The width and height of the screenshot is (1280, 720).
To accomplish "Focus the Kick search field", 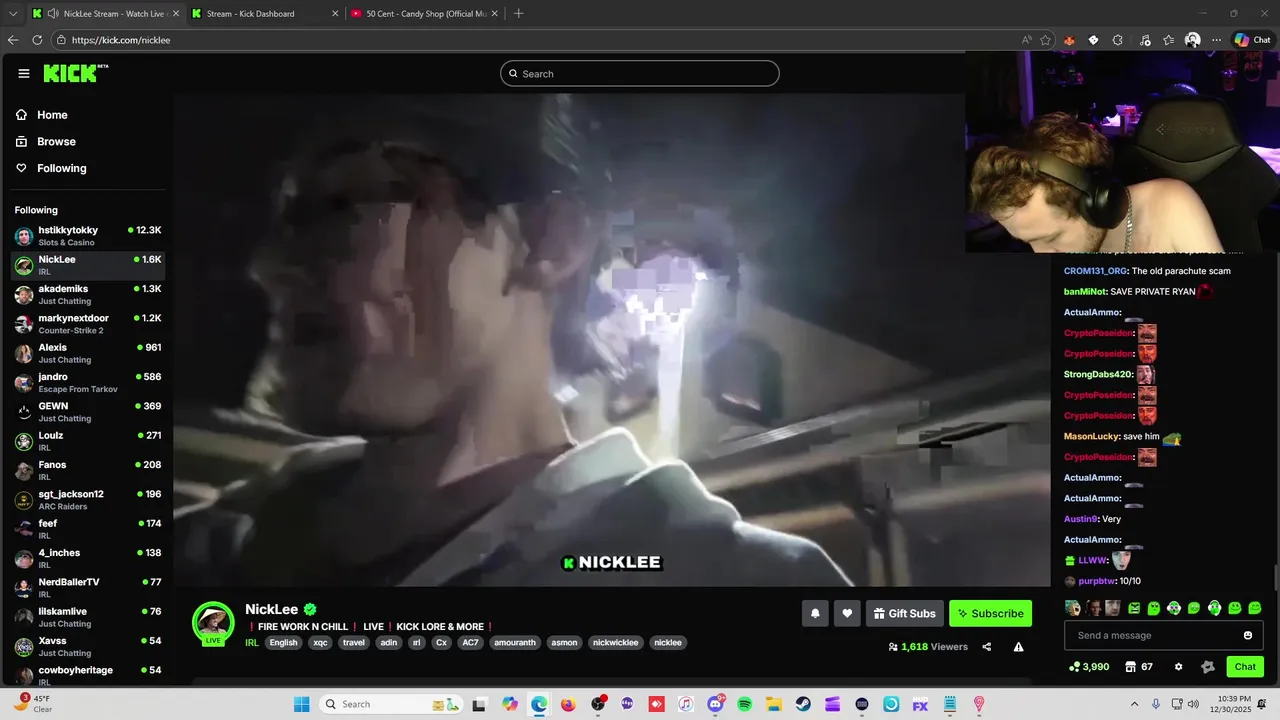I will (x=640, y=74).
